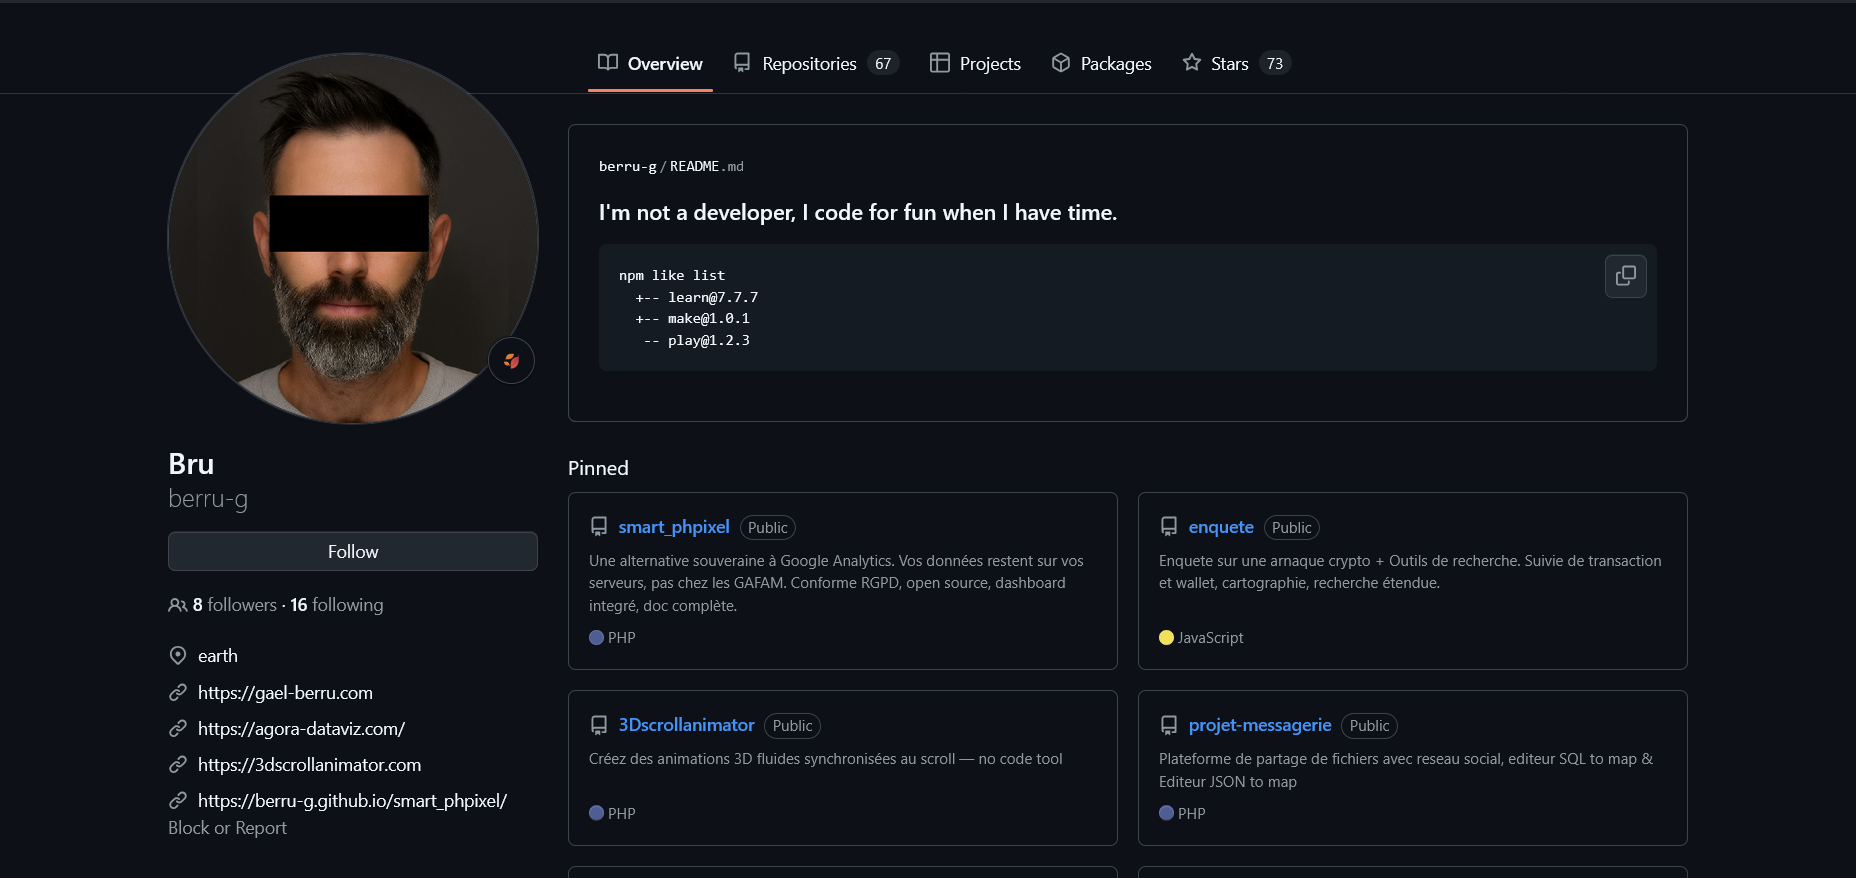Click the repo icon beside 3Dscrollanimator
Image resolution: width=1856 pixels, height=878 pixels.
(x=599, y=725)
